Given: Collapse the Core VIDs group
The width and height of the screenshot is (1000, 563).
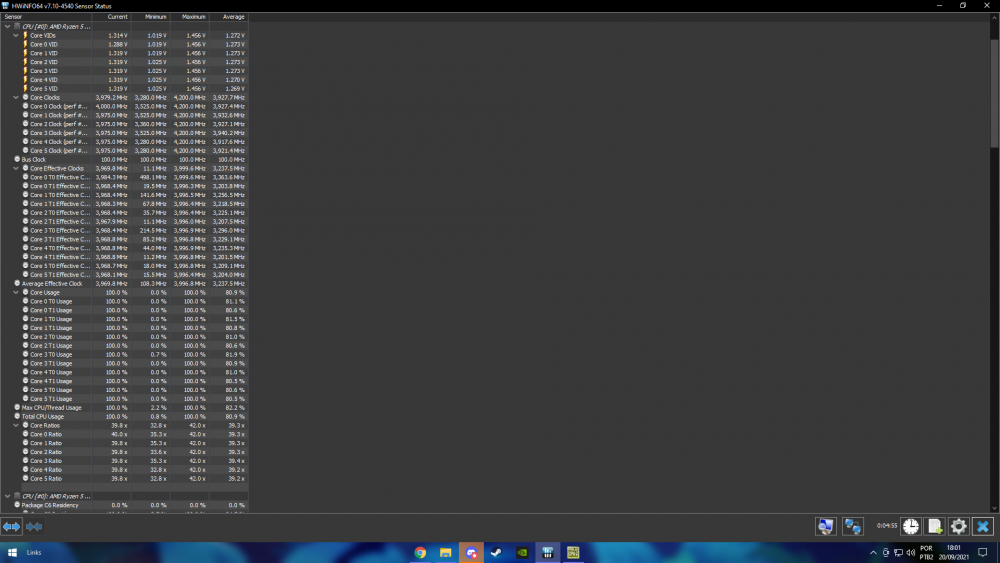Looking at the screenshot, I should (16, 36).
